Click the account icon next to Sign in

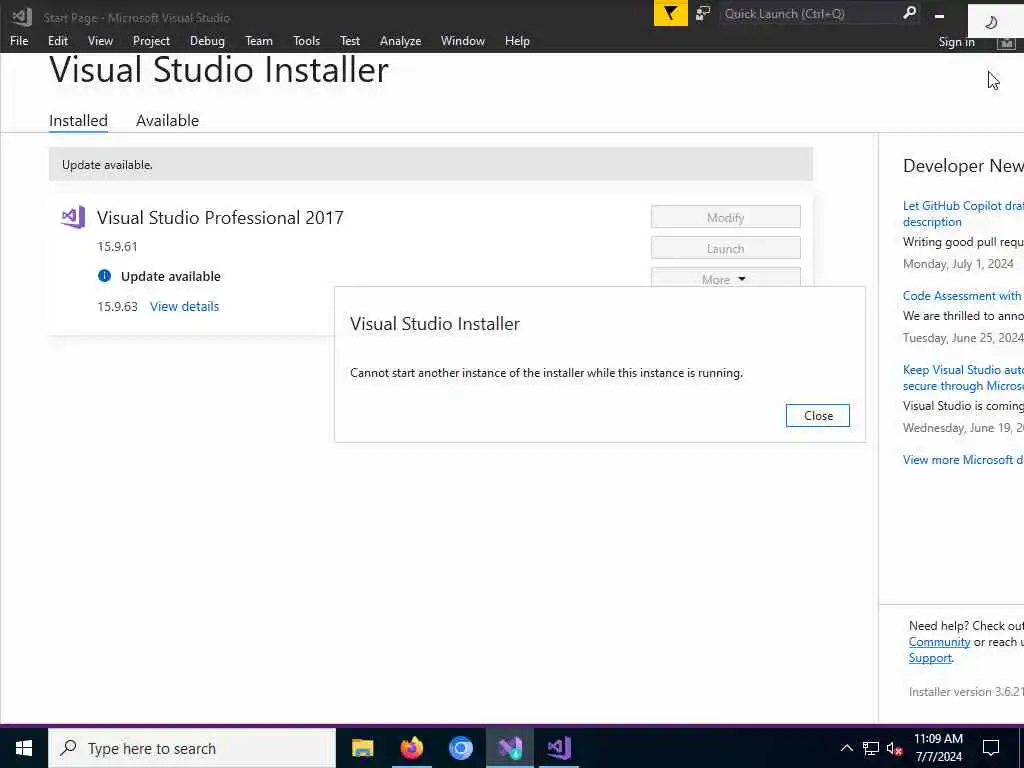(1006, 42)
